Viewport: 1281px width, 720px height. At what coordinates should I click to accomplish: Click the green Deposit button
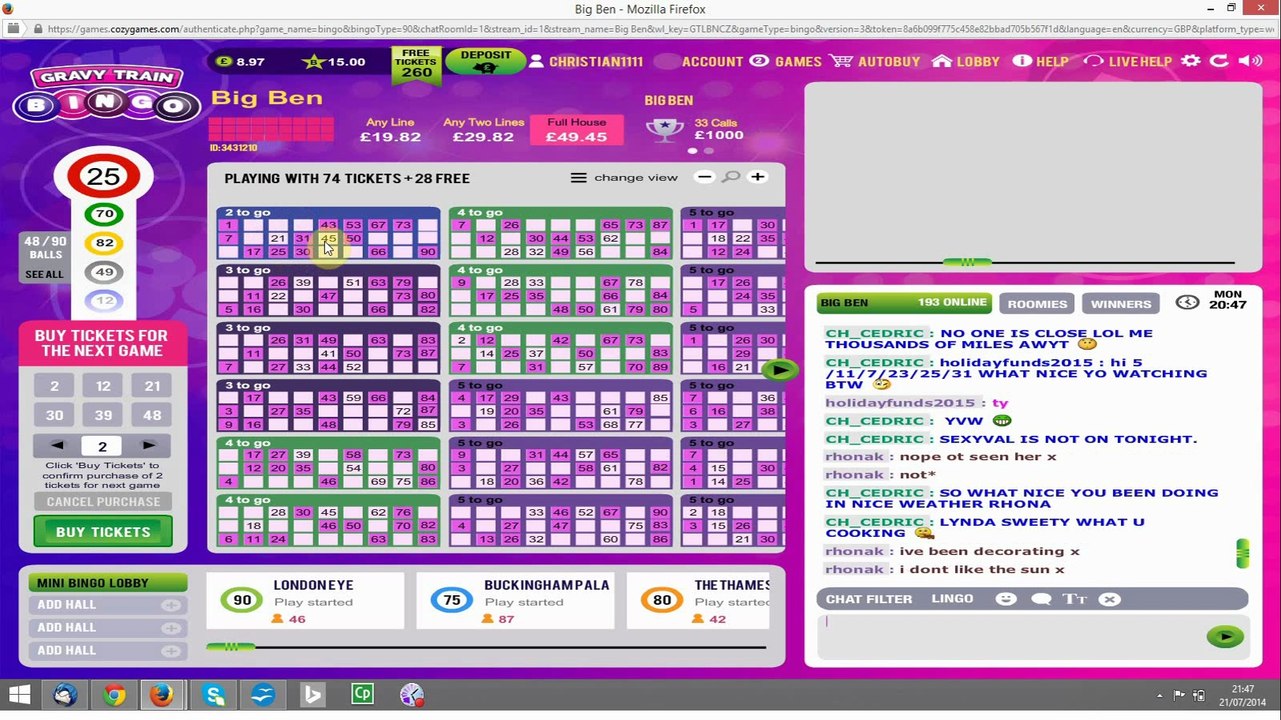485,61
